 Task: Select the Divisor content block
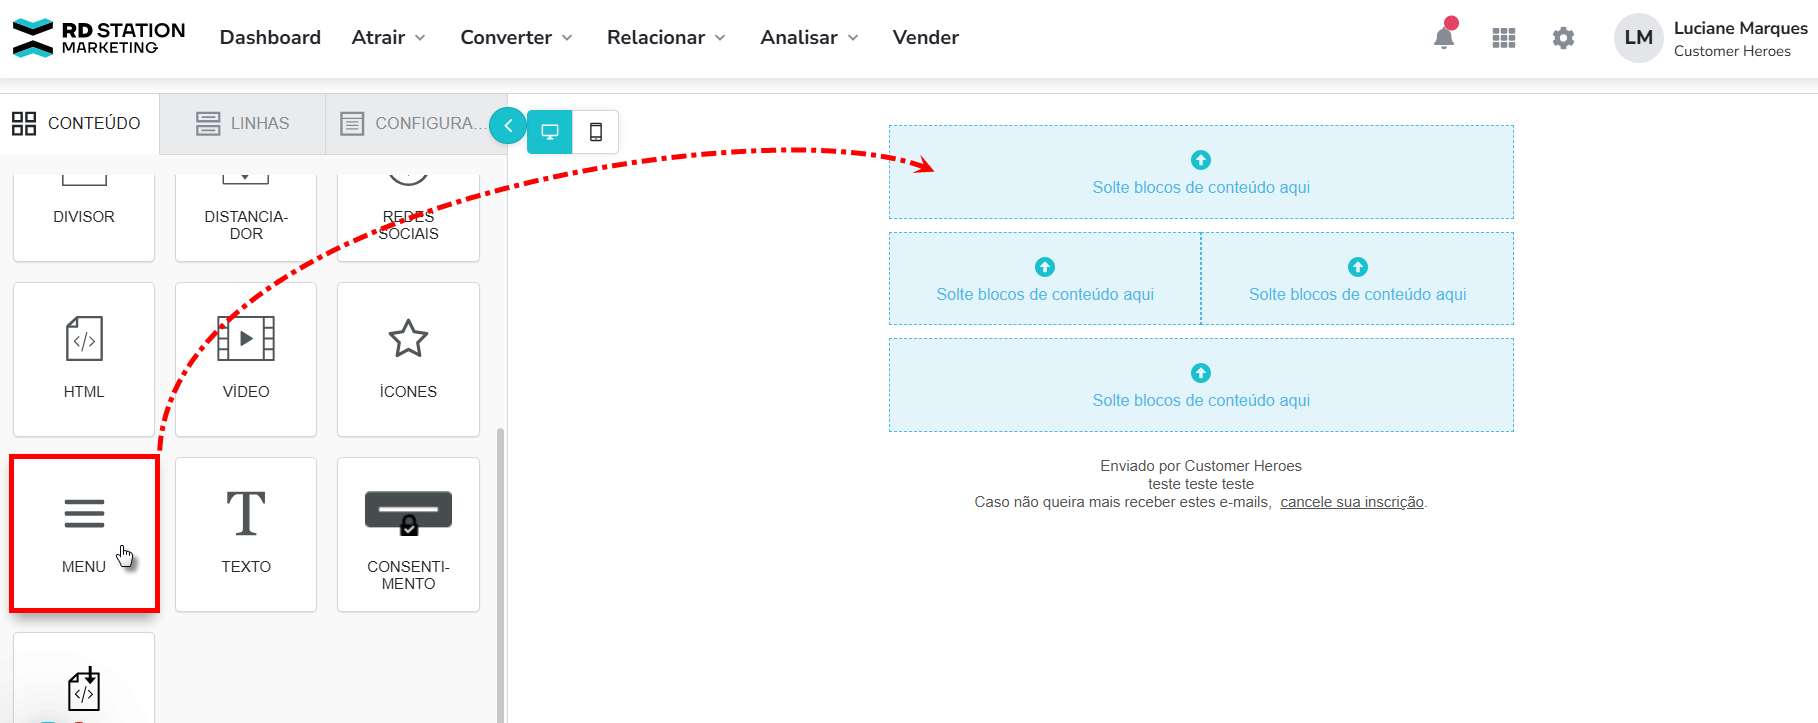click(x=84, y=217)
